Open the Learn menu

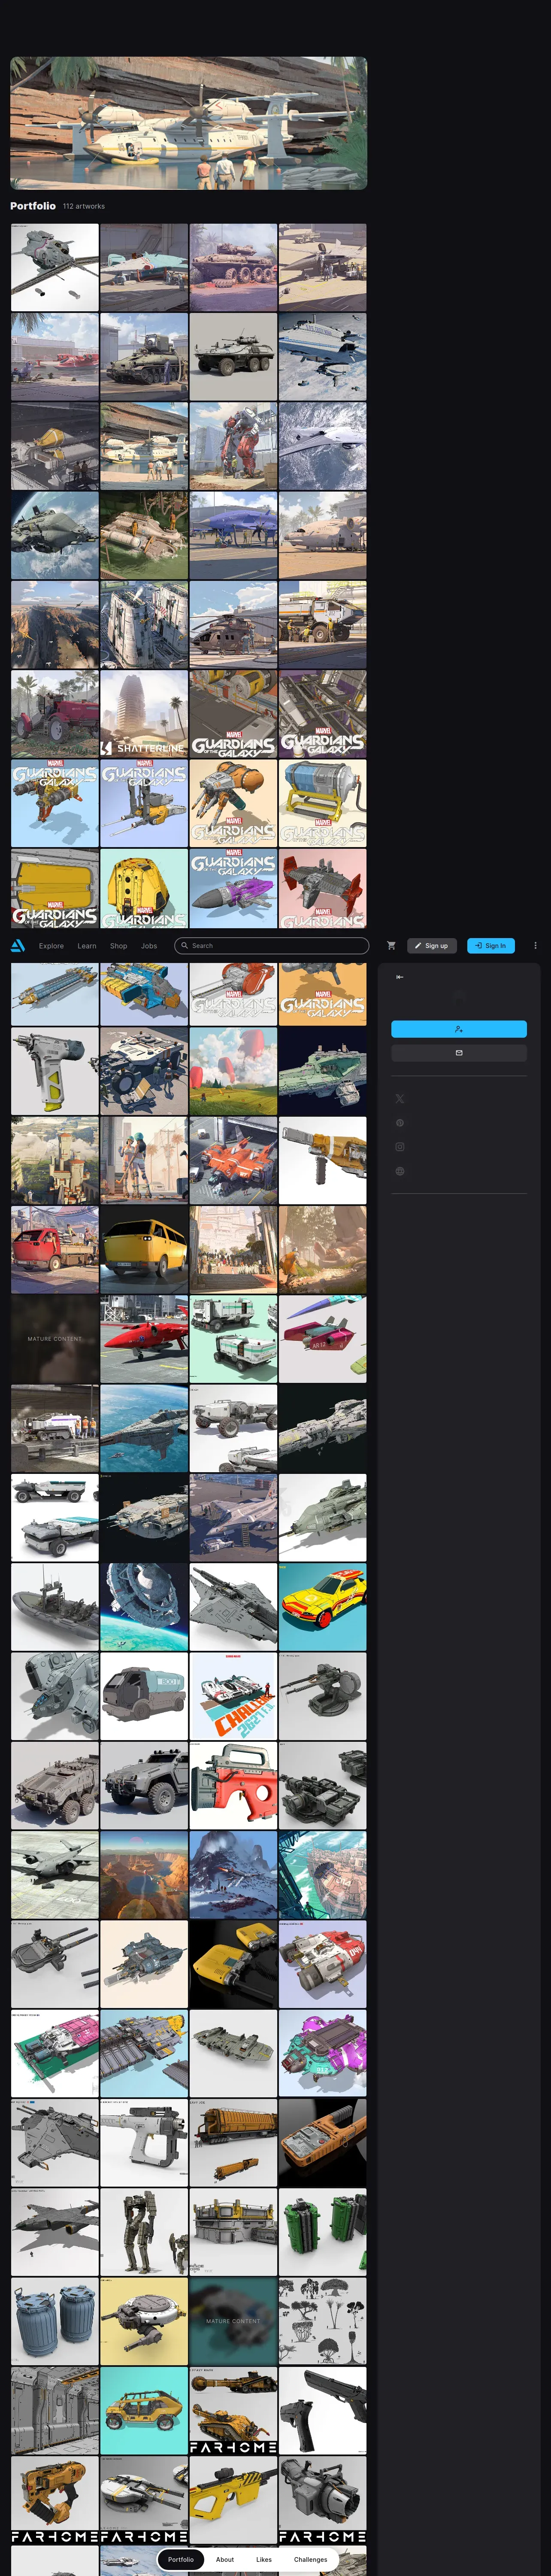click(87, 946)
